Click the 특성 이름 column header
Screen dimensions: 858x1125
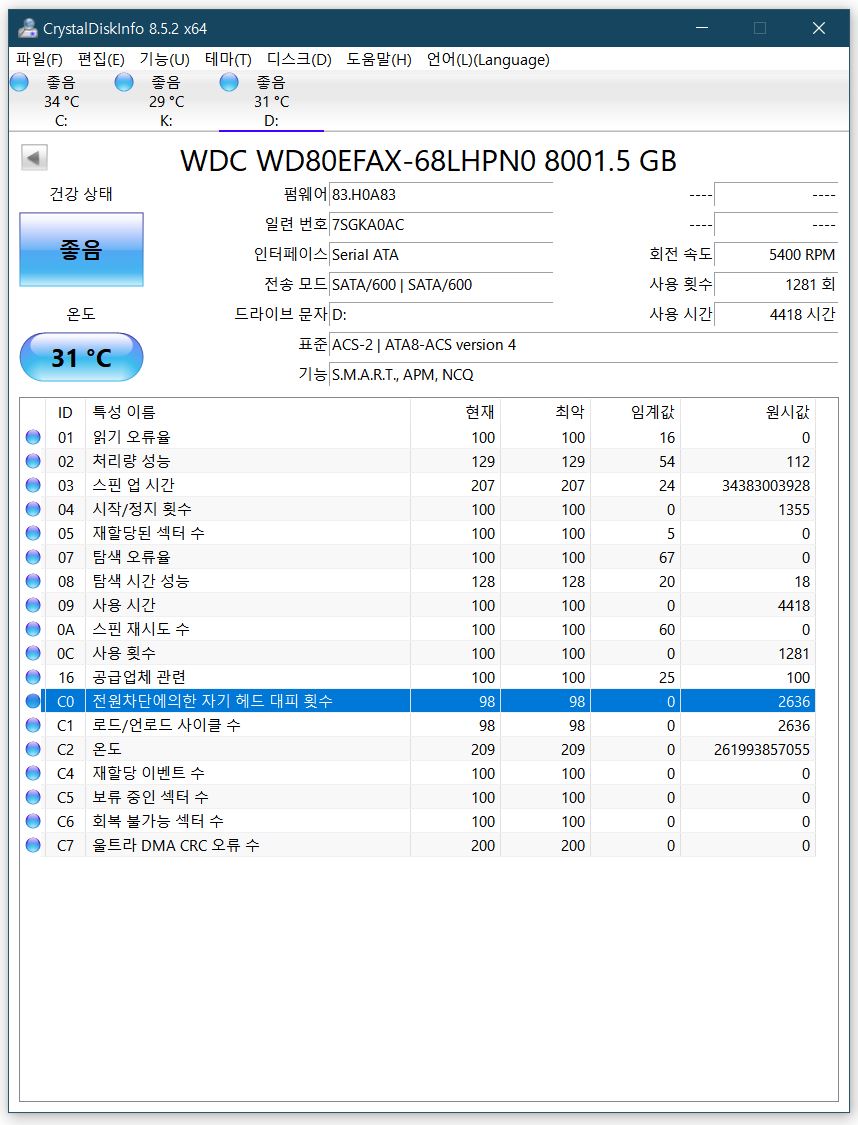tap(248, 413)
